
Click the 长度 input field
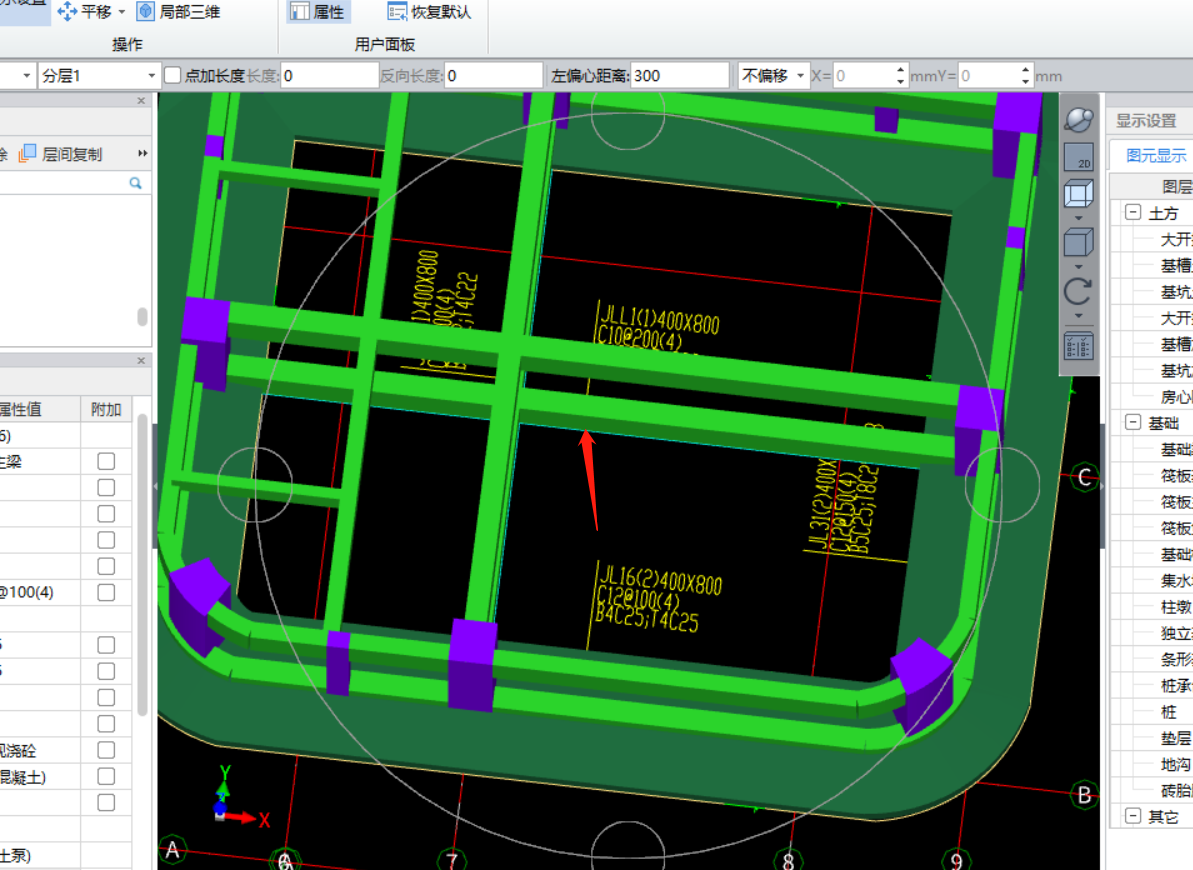329,75
